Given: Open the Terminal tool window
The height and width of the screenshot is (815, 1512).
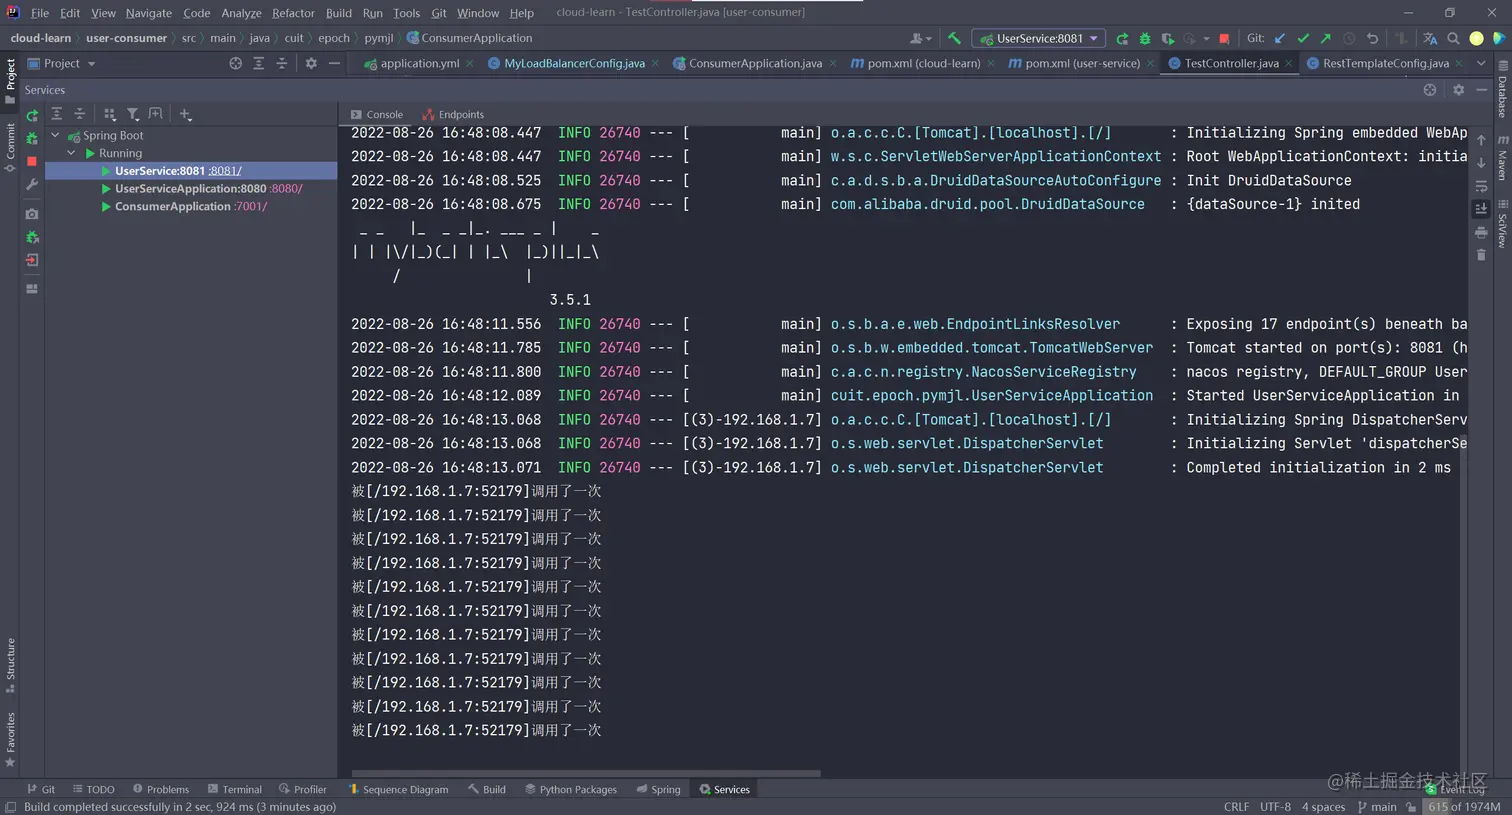Looking at the screenshot, I should 234,789.
